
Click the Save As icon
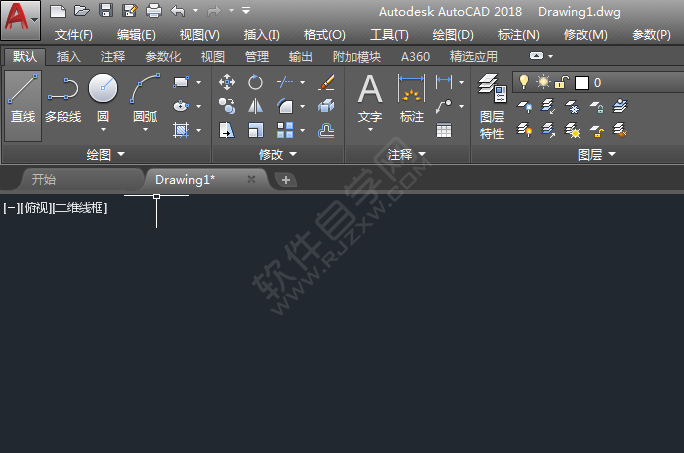click(x=130, y=10)
